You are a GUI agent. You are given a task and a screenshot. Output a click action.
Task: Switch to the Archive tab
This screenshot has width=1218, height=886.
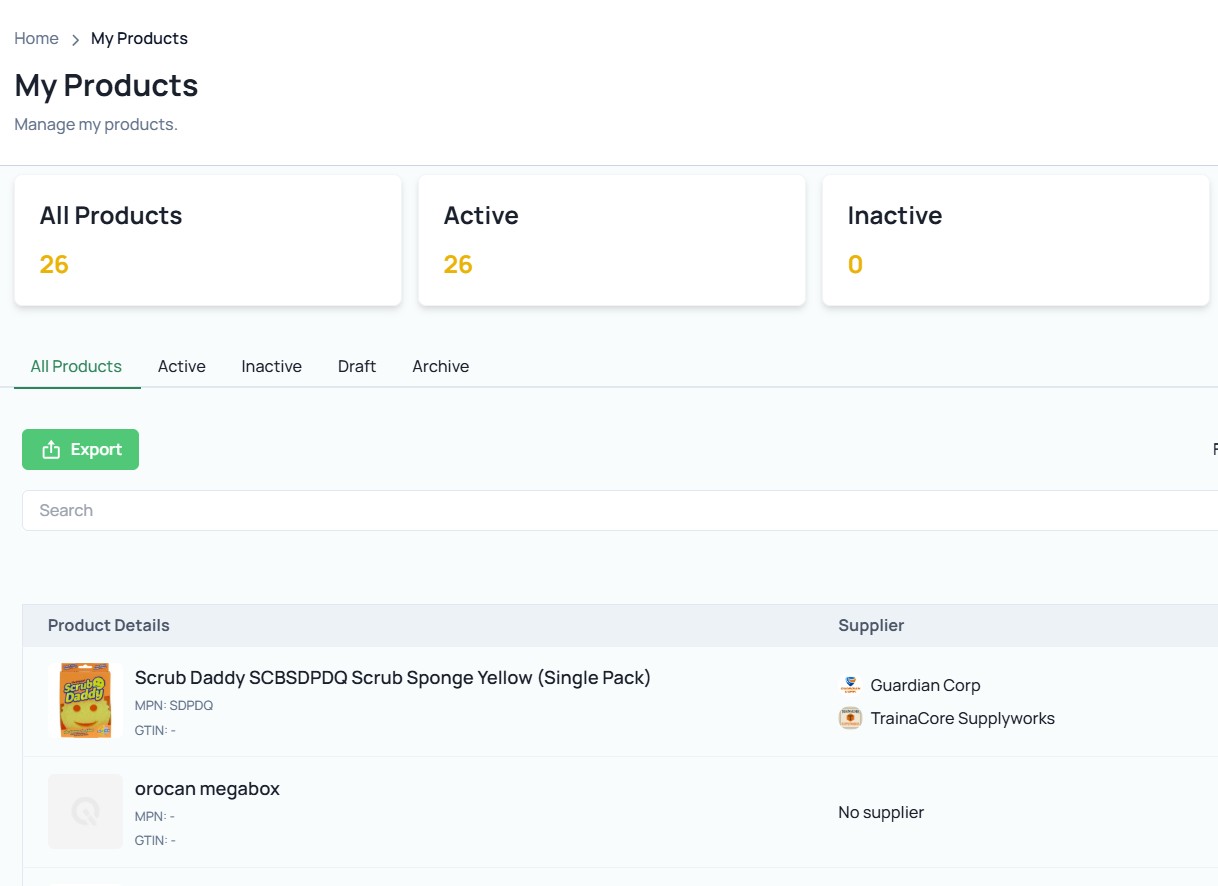point(441,366)
